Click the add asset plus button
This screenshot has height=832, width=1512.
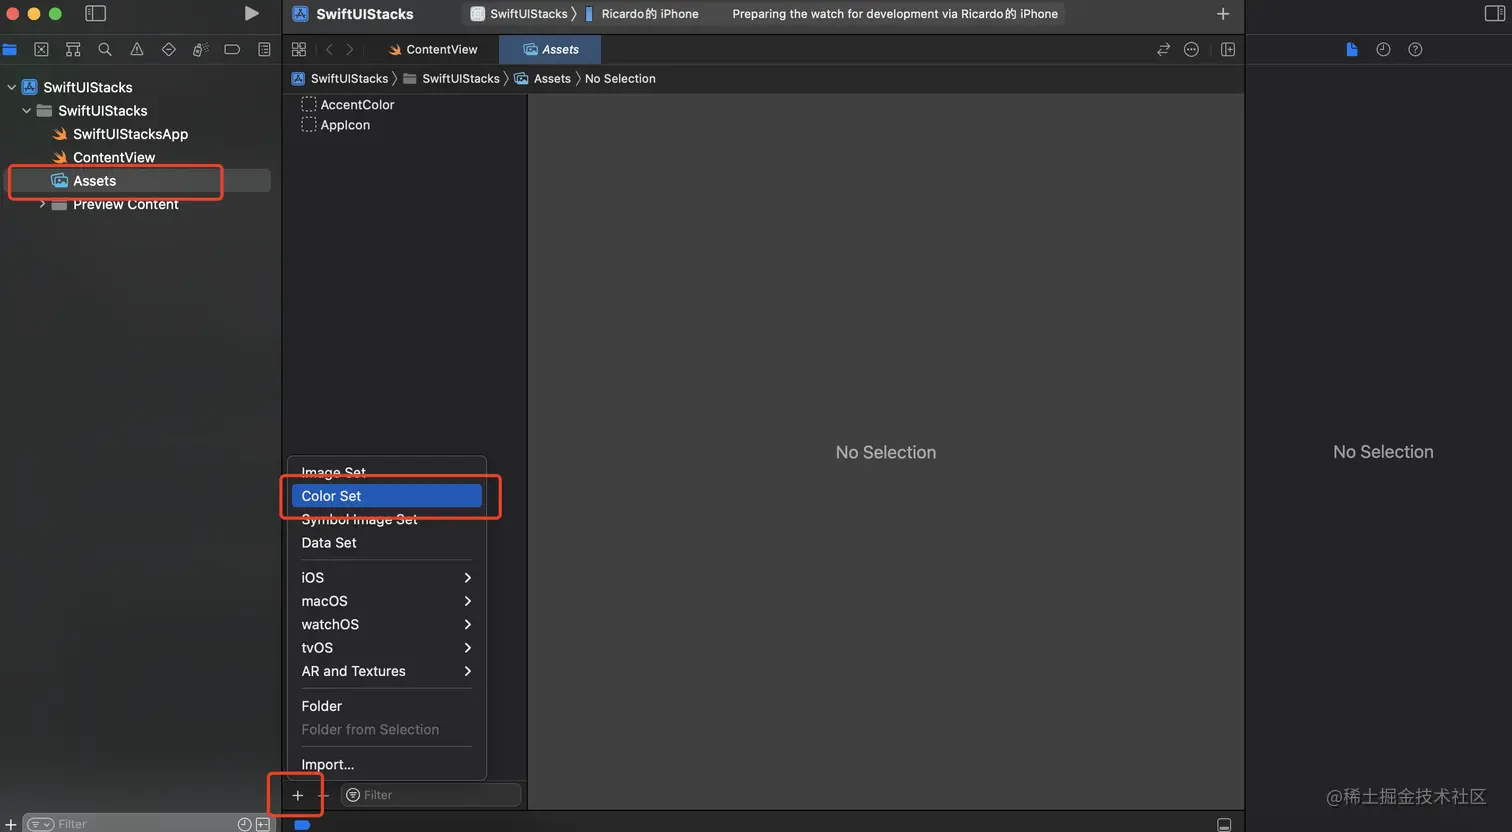tap(297, 795)
